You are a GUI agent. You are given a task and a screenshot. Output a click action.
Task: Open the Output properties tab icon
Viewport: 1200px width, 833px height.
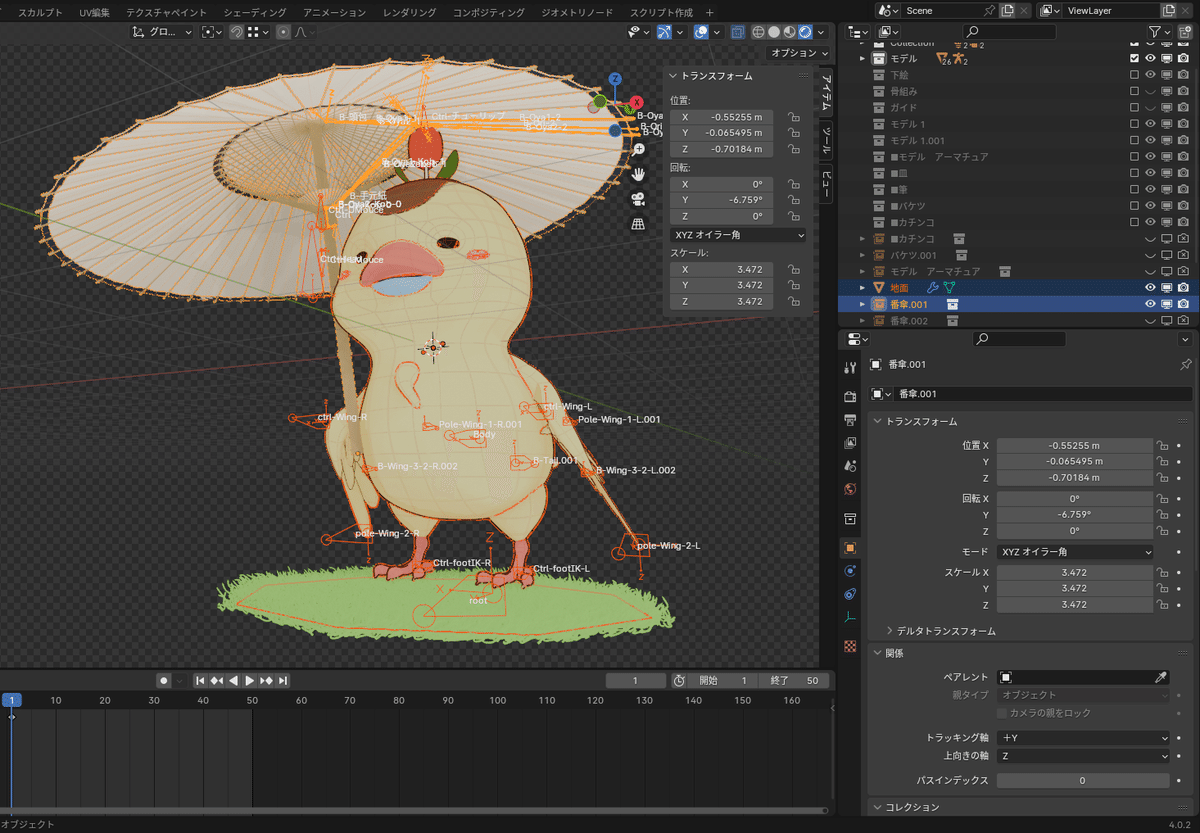tap(850, 419)
